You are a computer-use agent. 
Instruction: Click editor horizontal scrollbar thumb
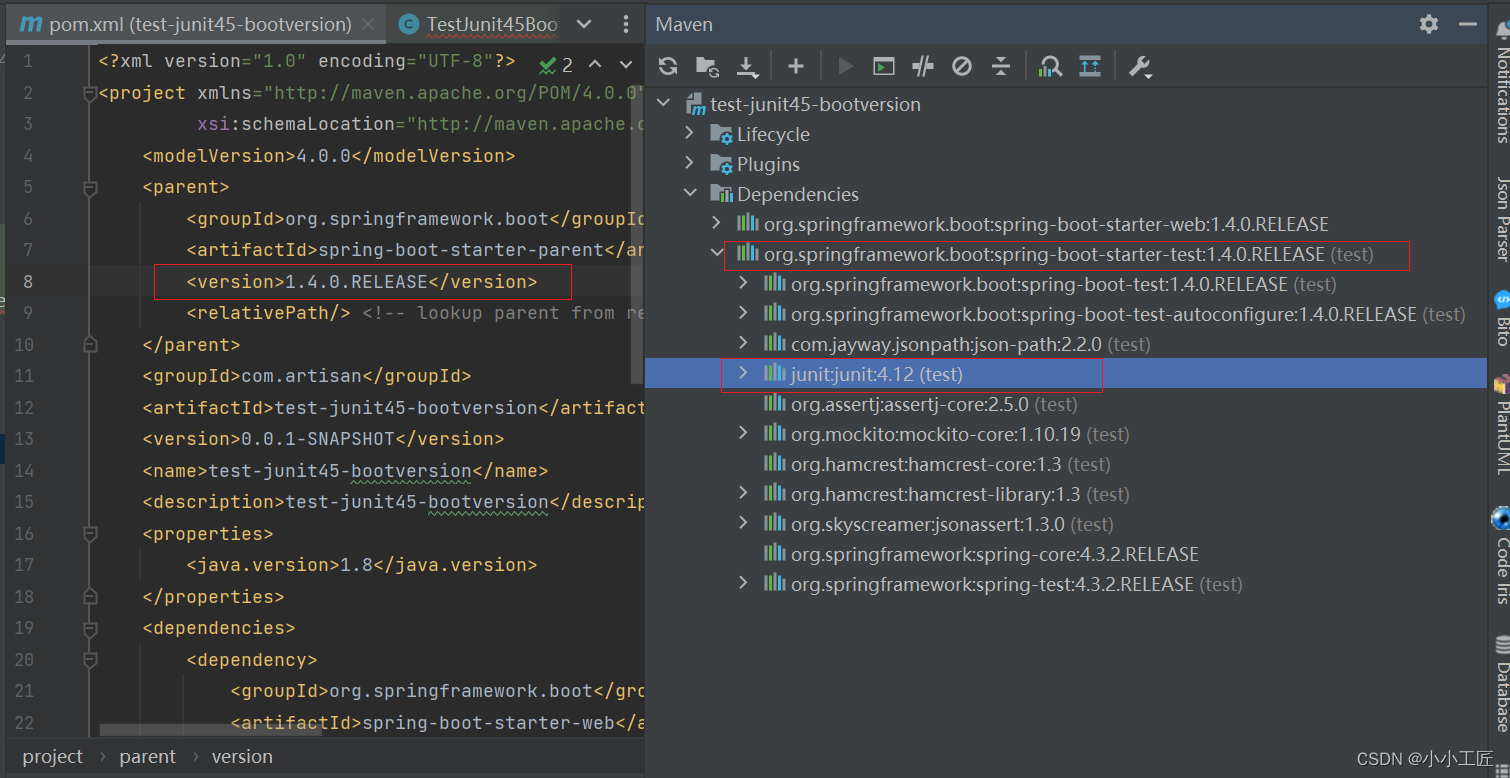coord(211,730)
